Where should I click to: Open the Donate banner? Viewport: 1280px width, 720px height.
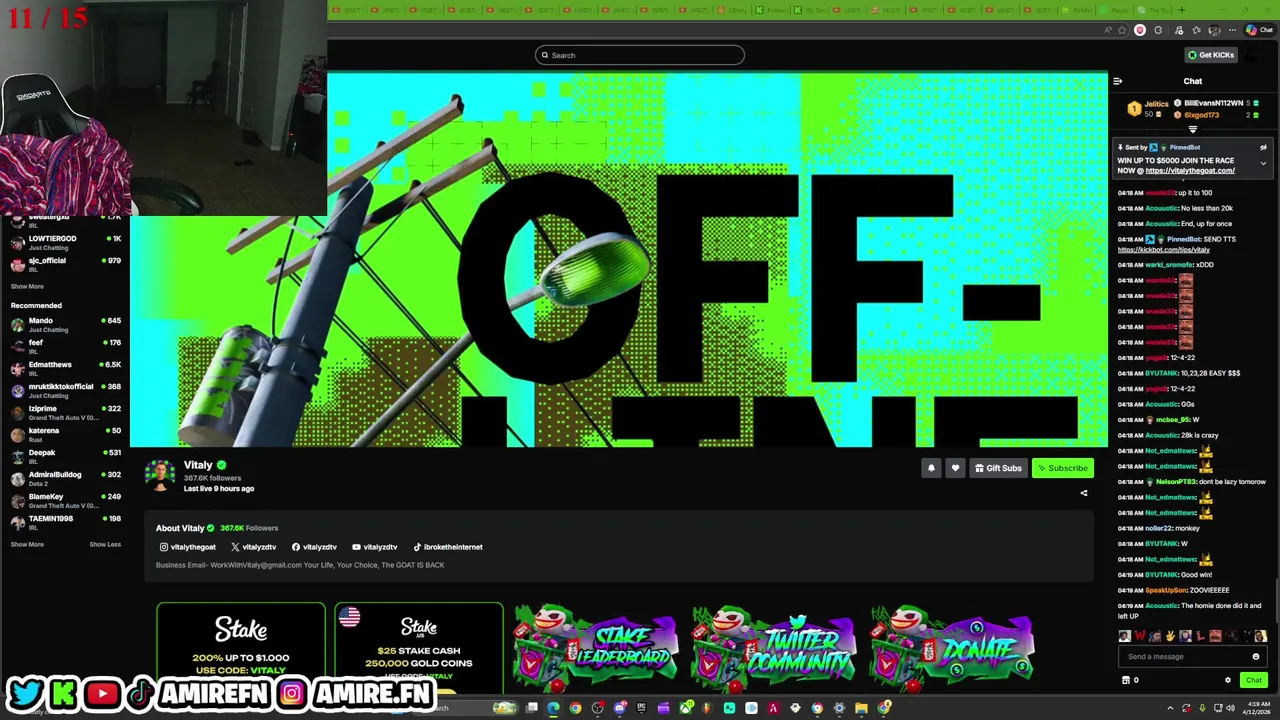click(x=952, y=648)
